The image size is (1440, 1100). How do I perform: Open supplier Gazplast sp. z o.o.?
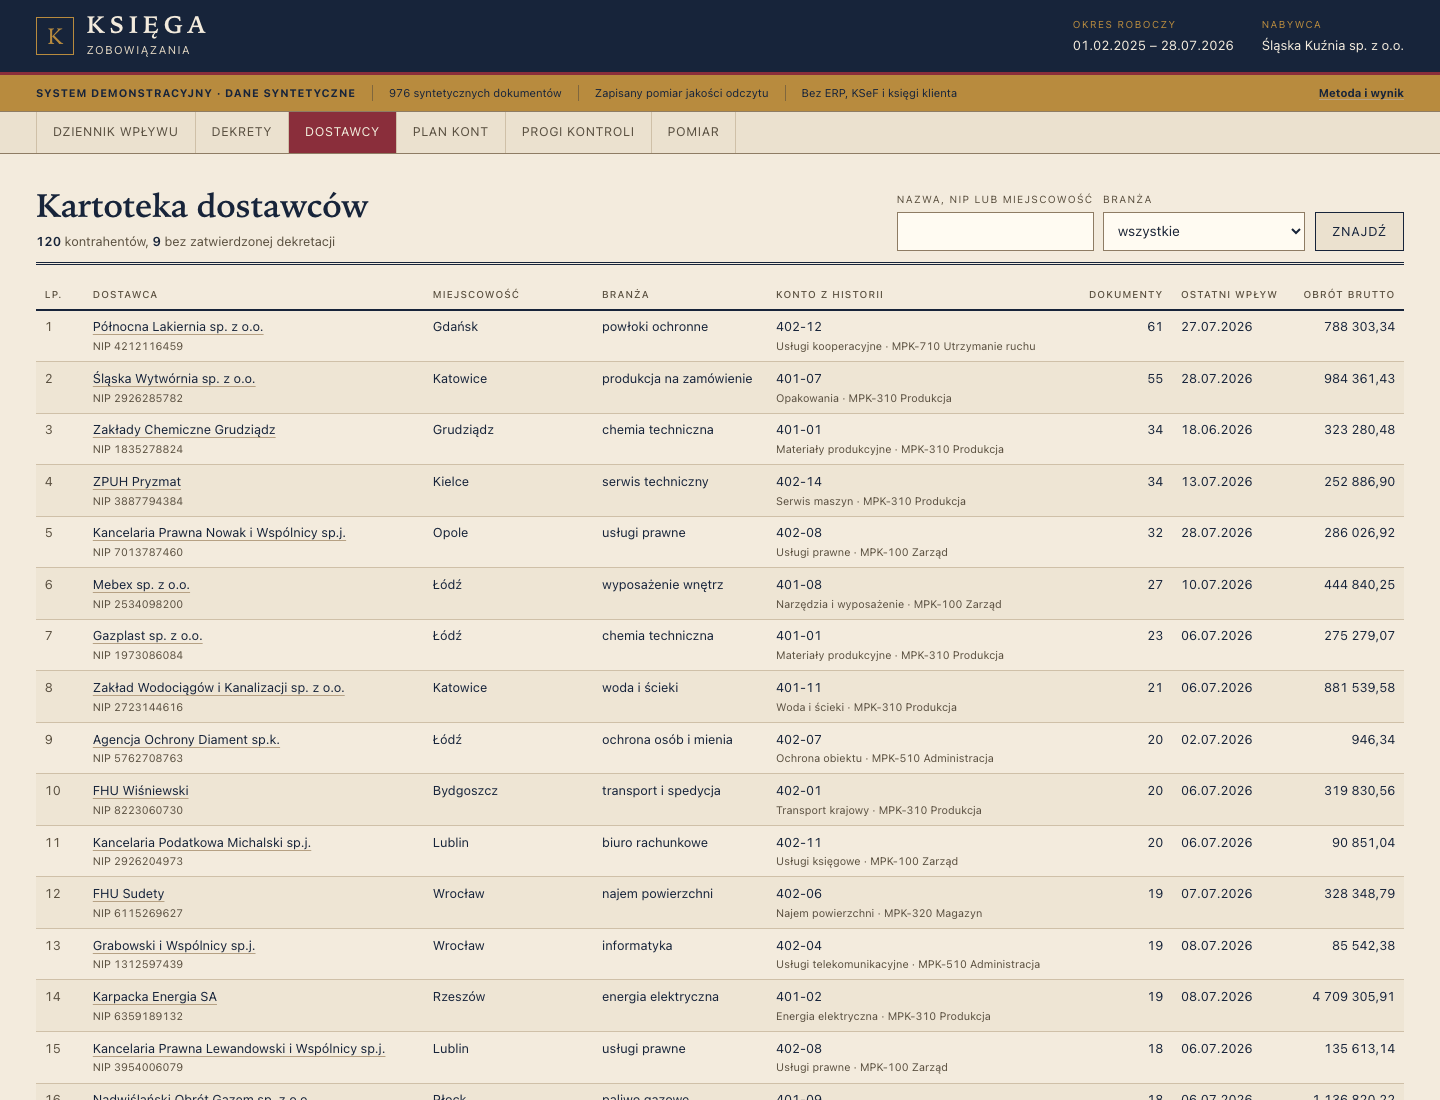148,636
